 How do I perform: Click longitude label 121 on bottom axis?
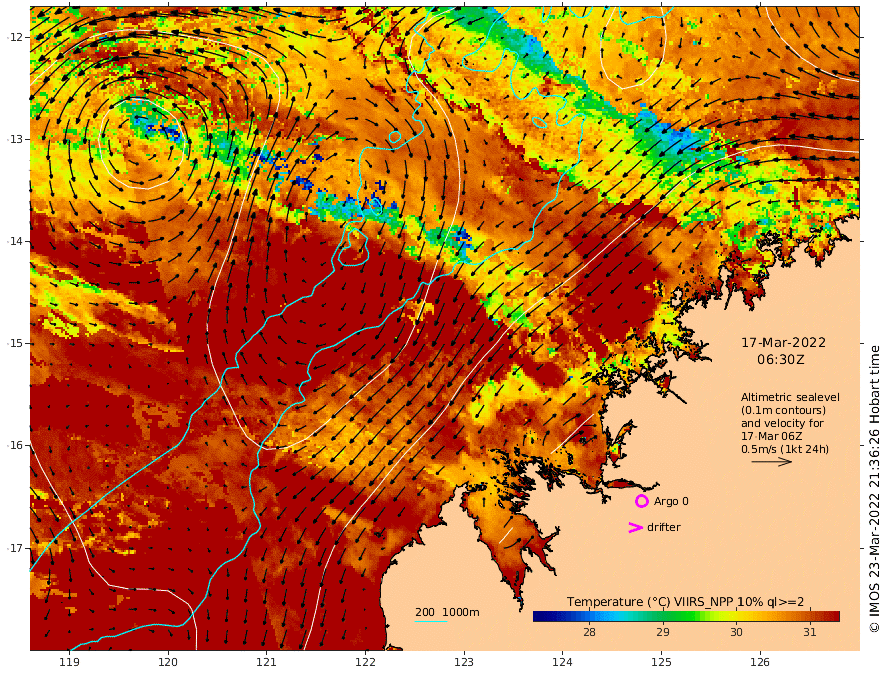tap(267, 662)
